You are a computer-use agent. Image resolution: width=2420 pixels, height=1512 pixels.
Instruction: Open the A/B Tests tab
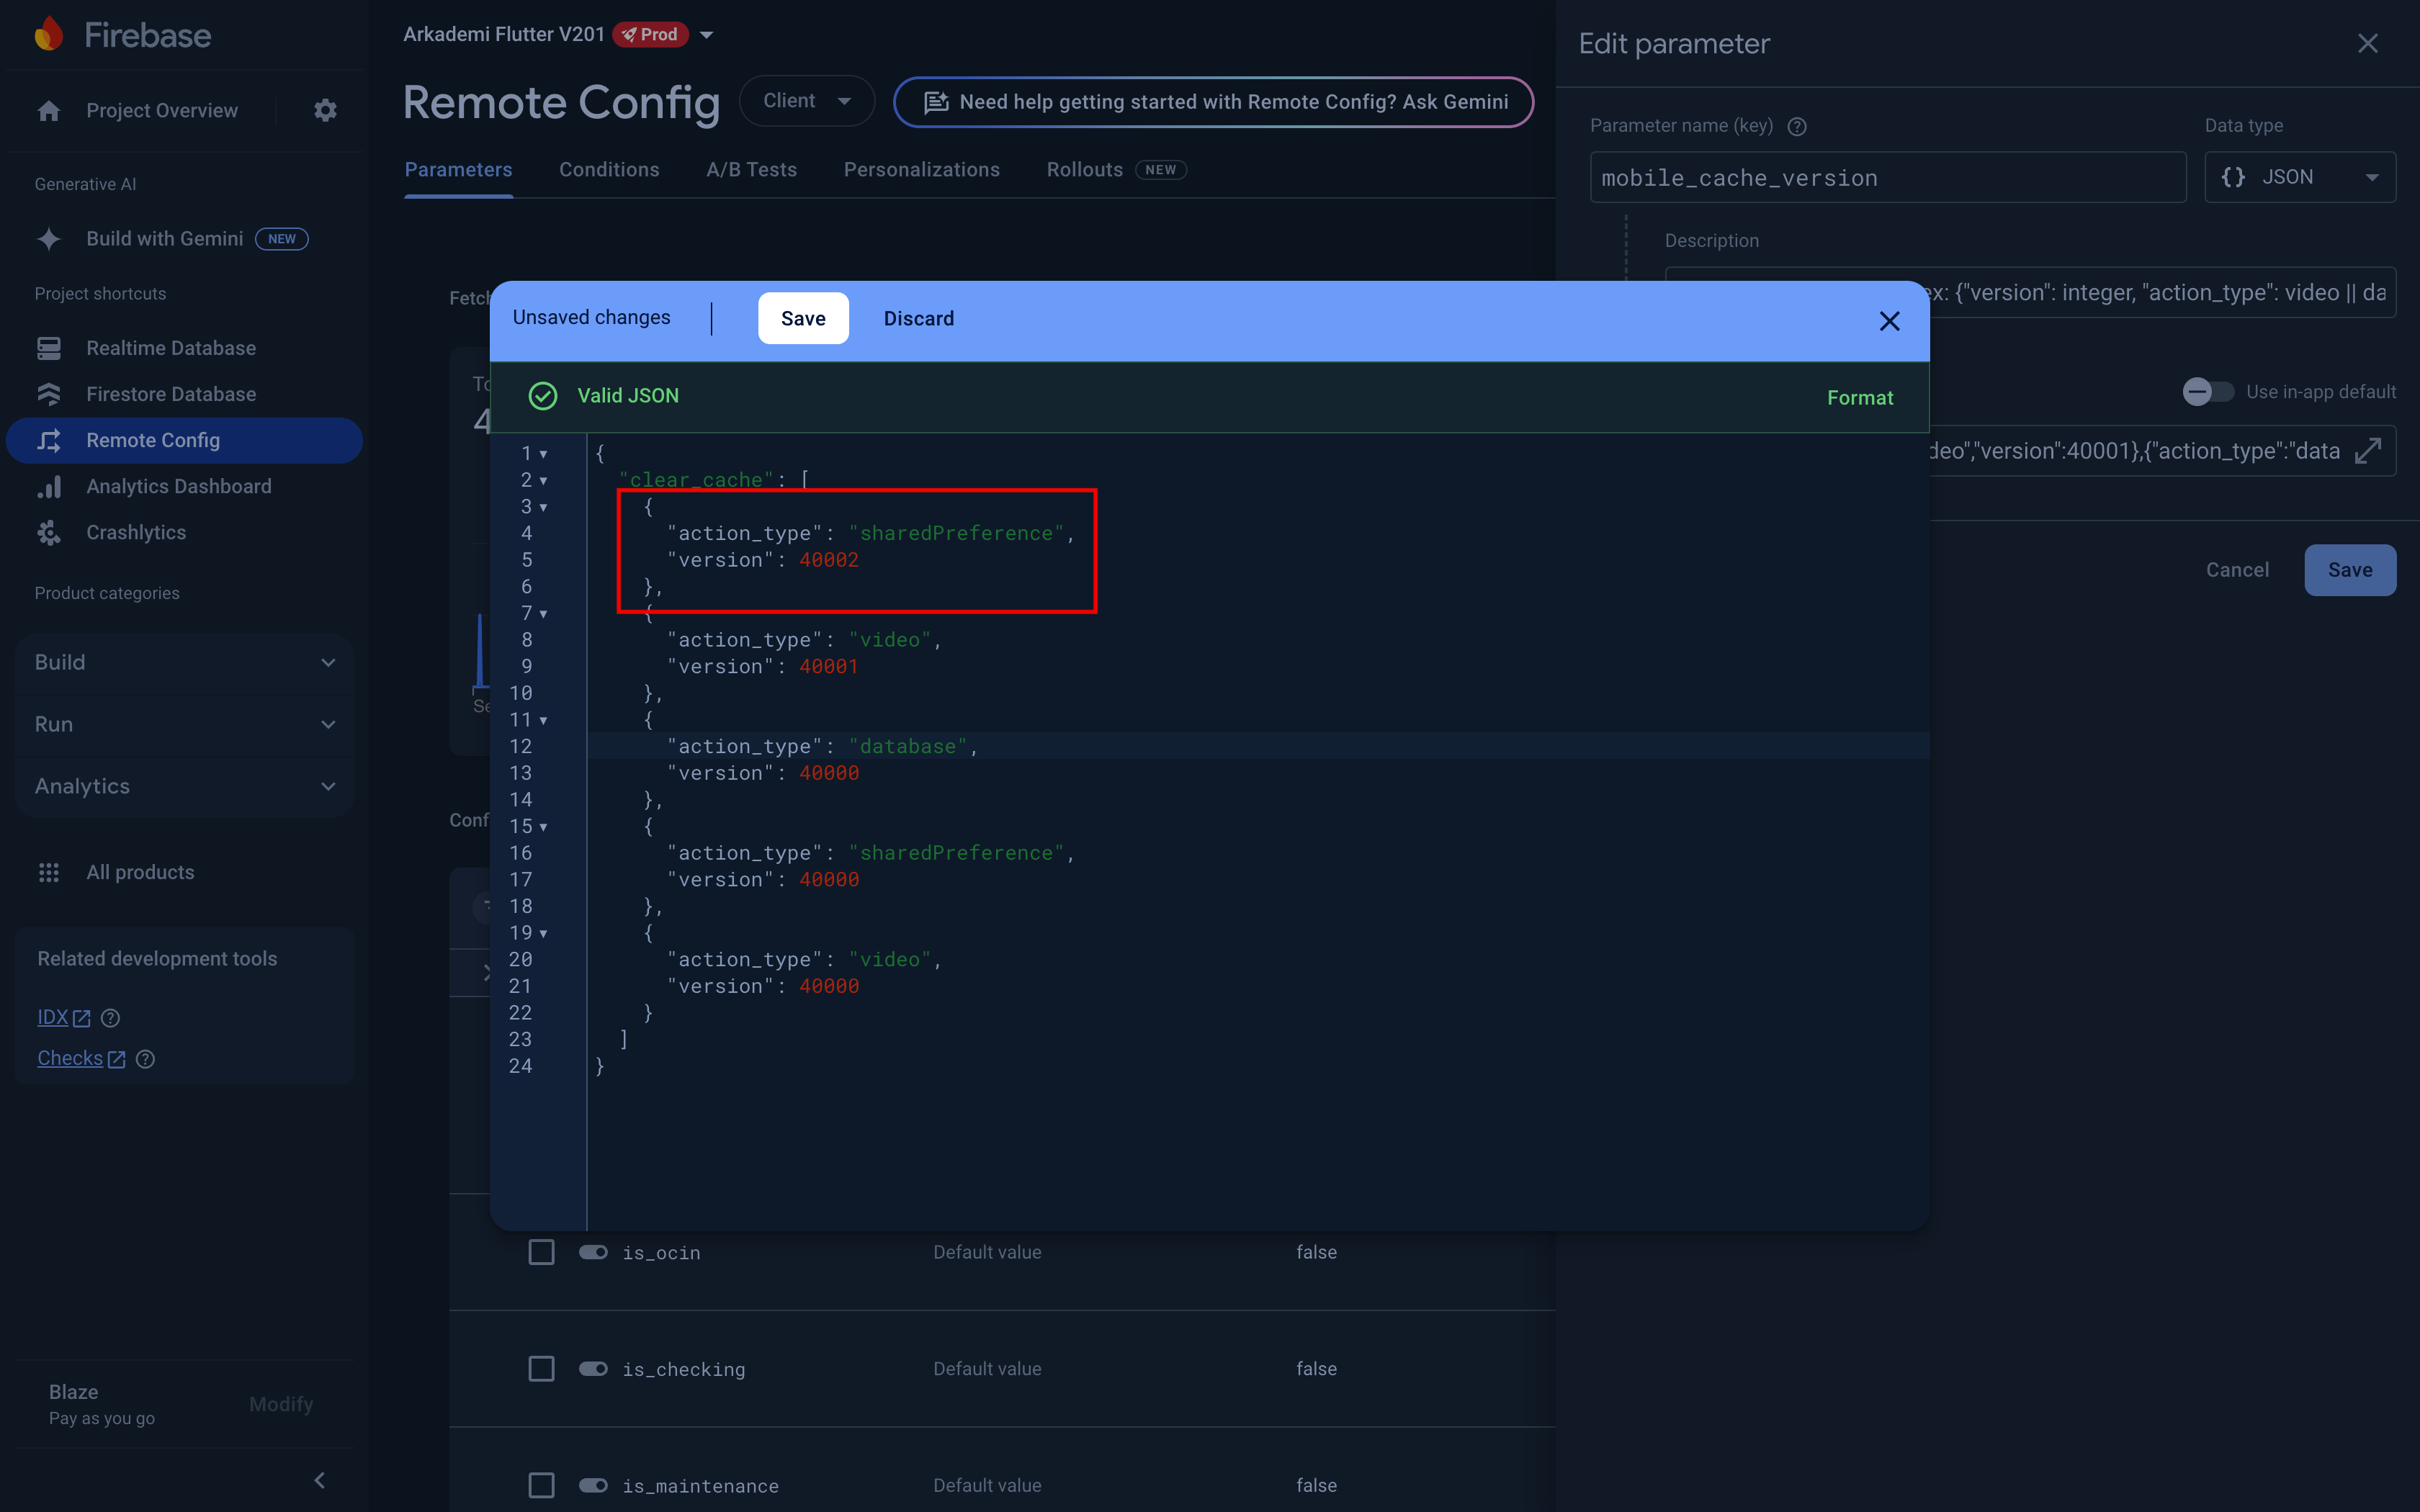(751, 169)
